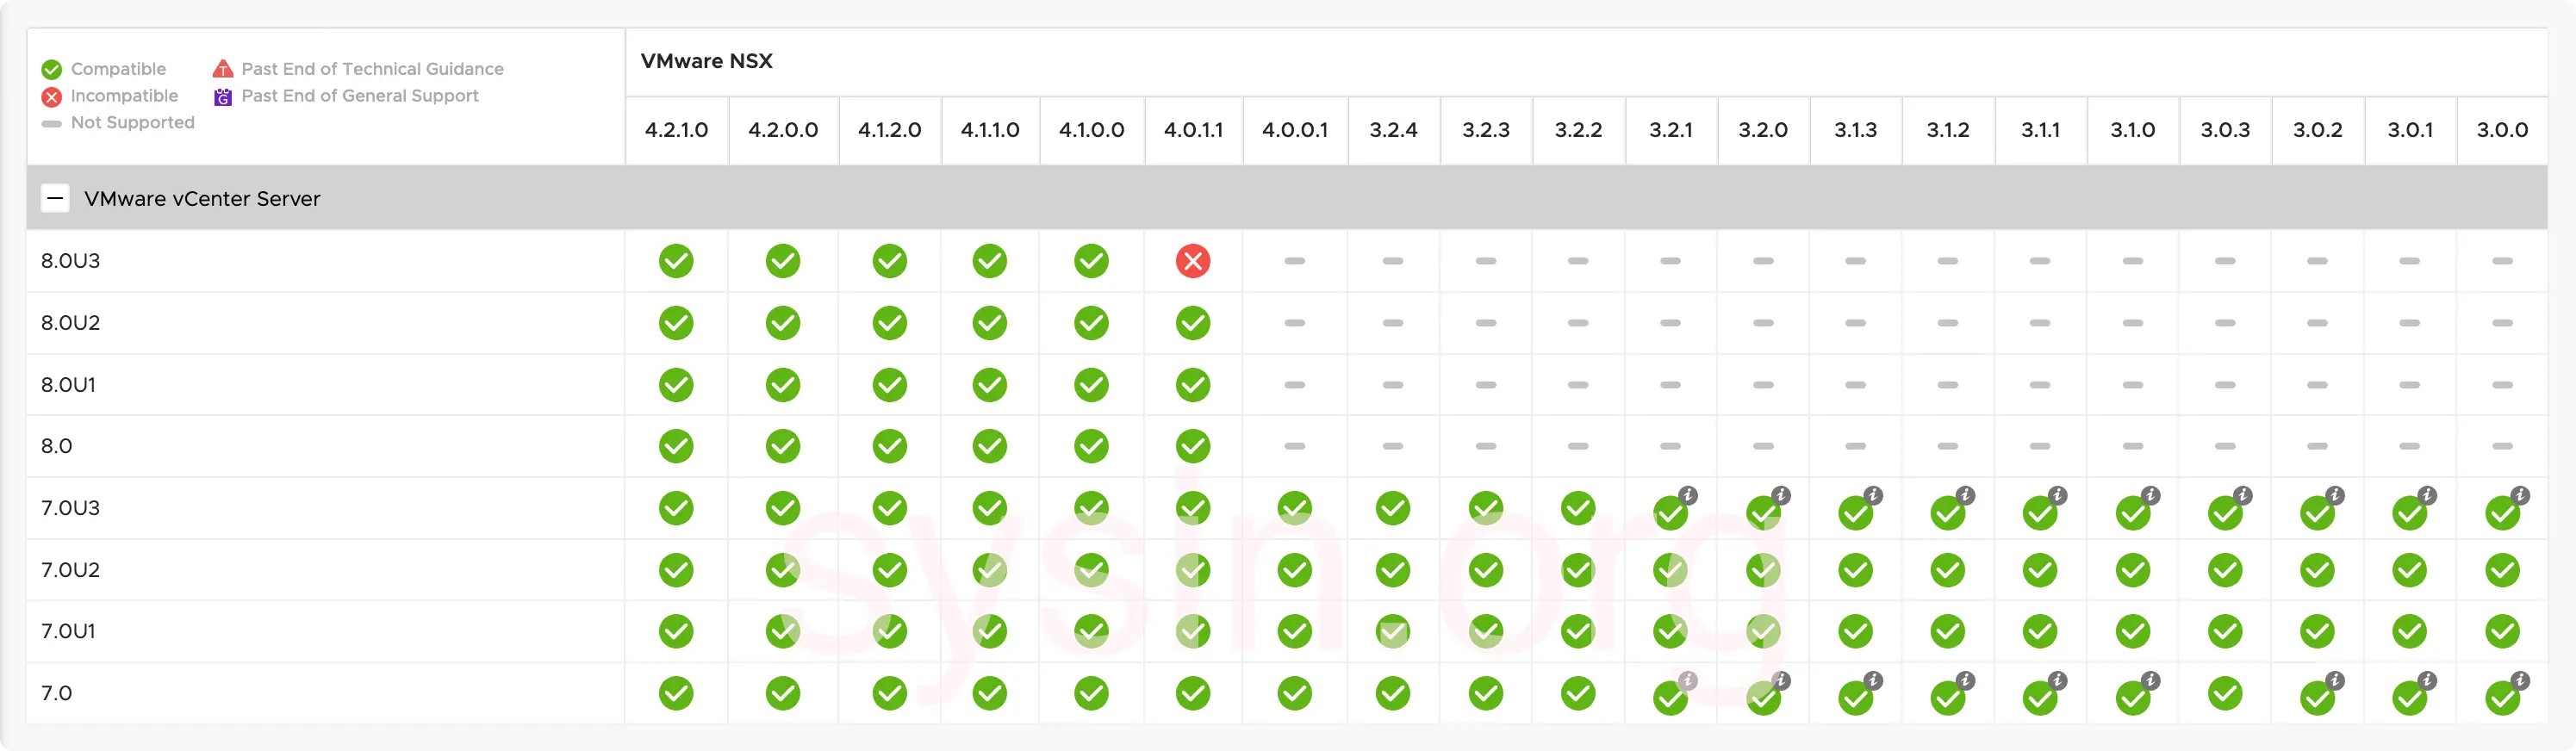Screen dimensions: 2576x751
Task: Click the 7.0 vCenter row label
Action: pyautogui.click(x=56, y=693)
